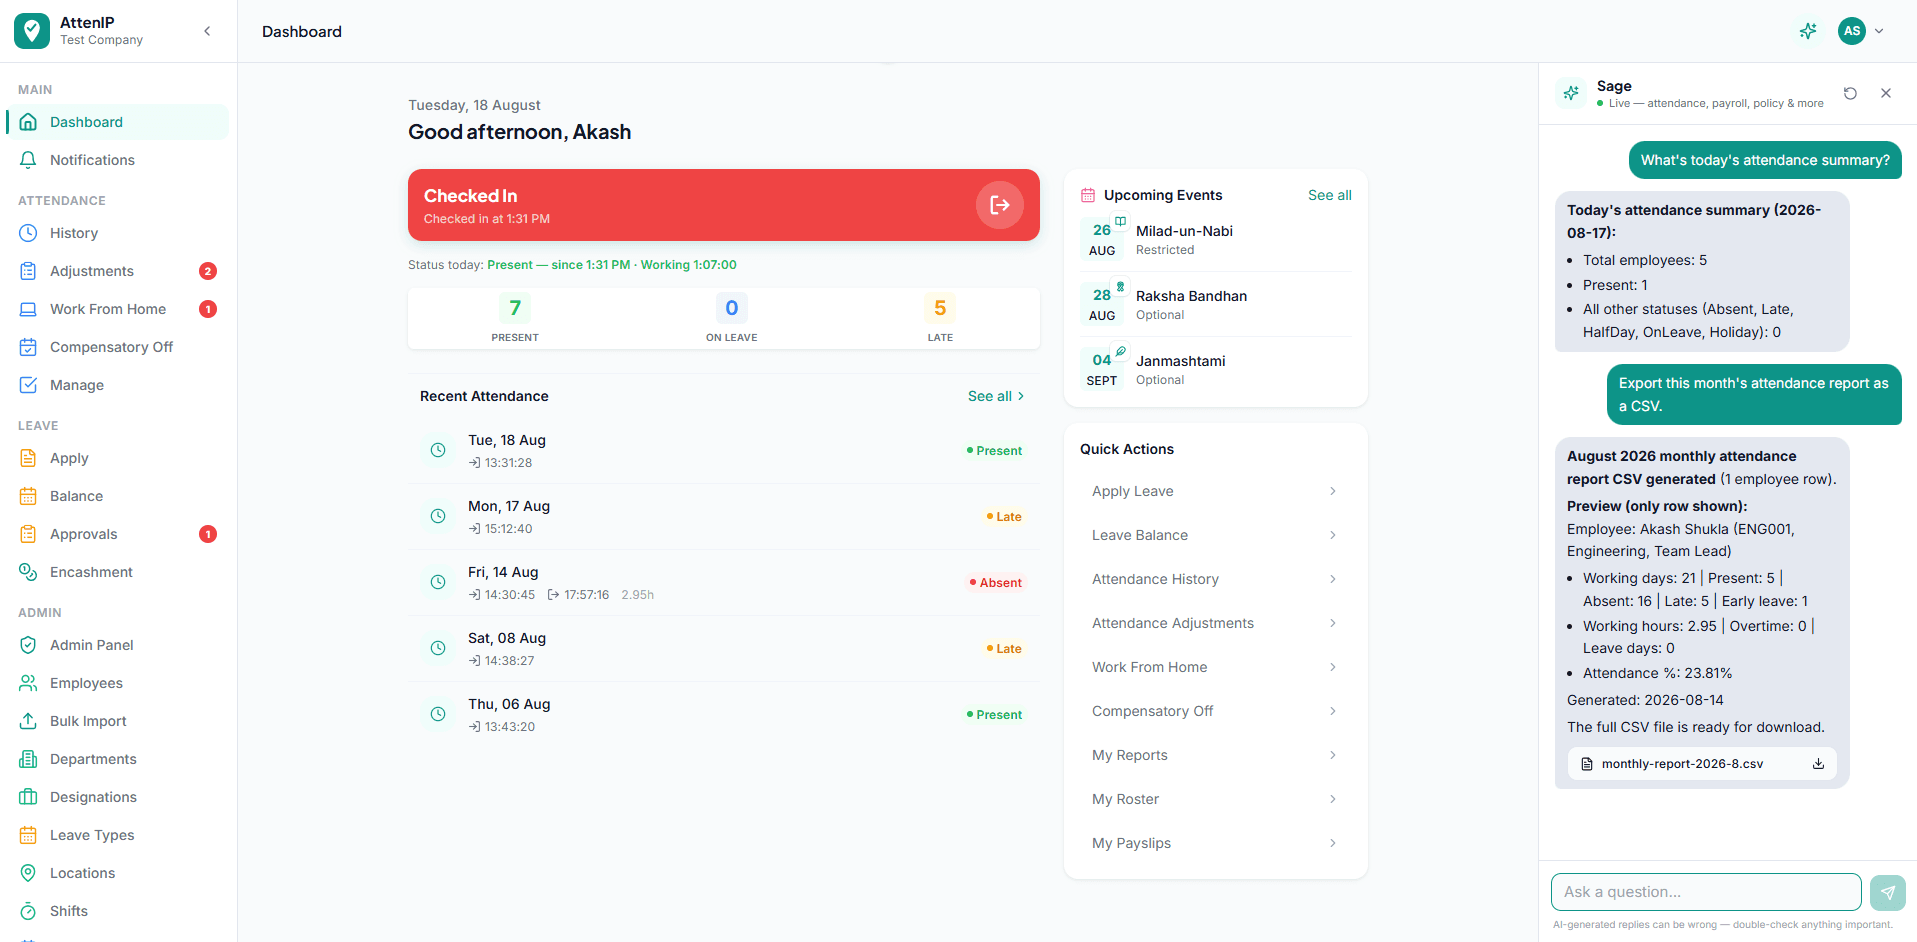Image resolution: width=1917 pixels, height=942 pixels.
Task: Close the Sage assistant panel
Action: 1886,93
